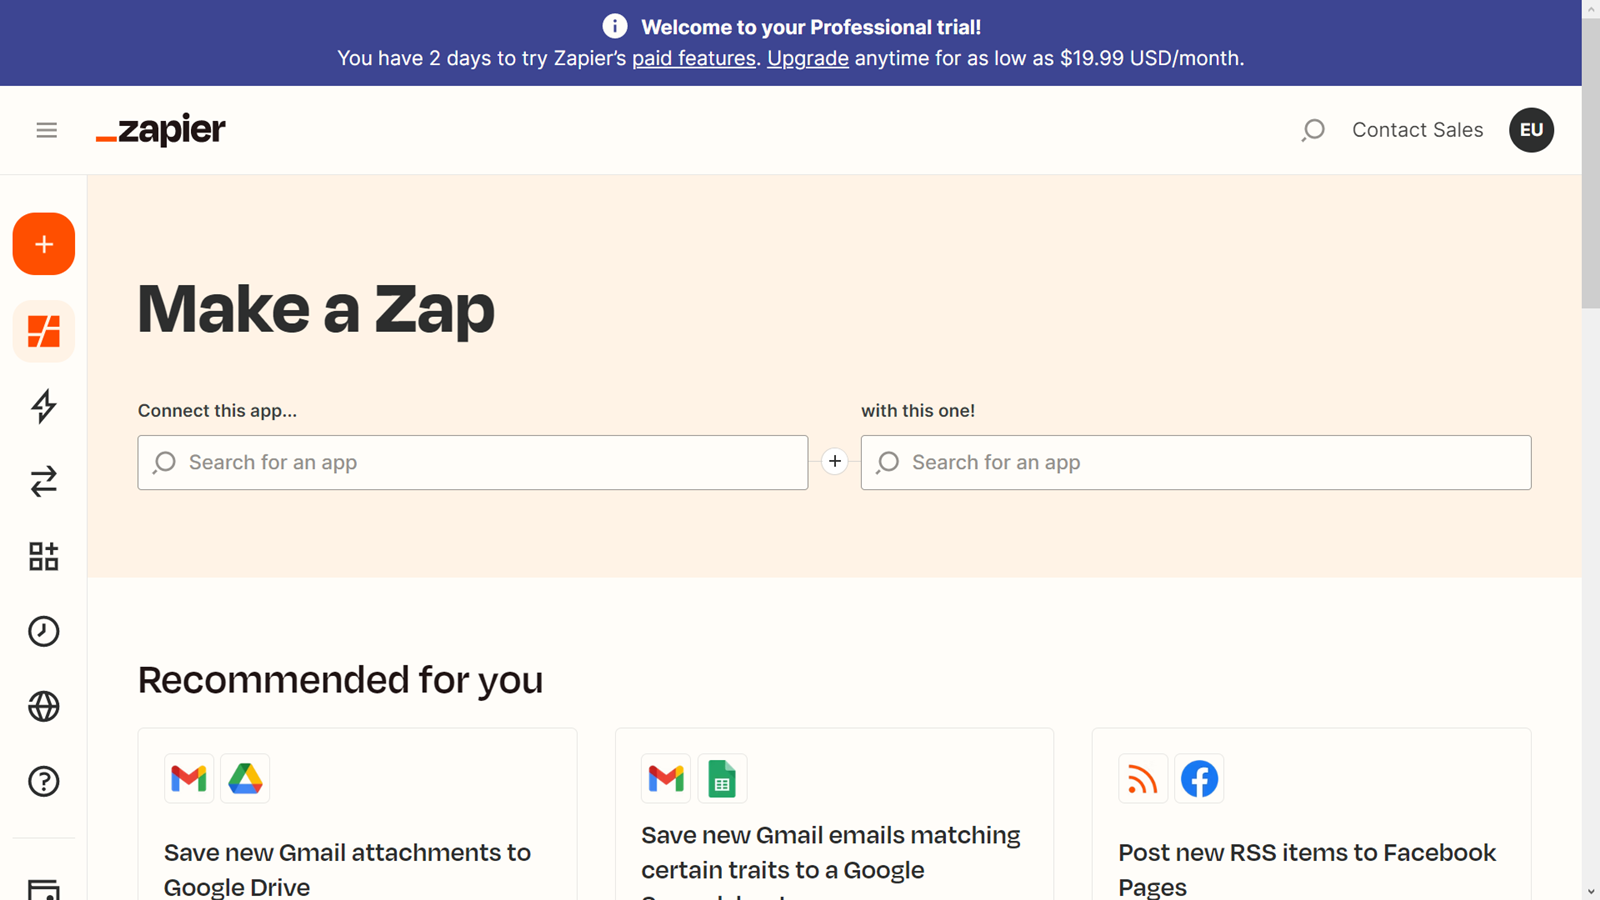View your Zaps via the lightning bolt
1600x900 pixels.
[43, 407]
